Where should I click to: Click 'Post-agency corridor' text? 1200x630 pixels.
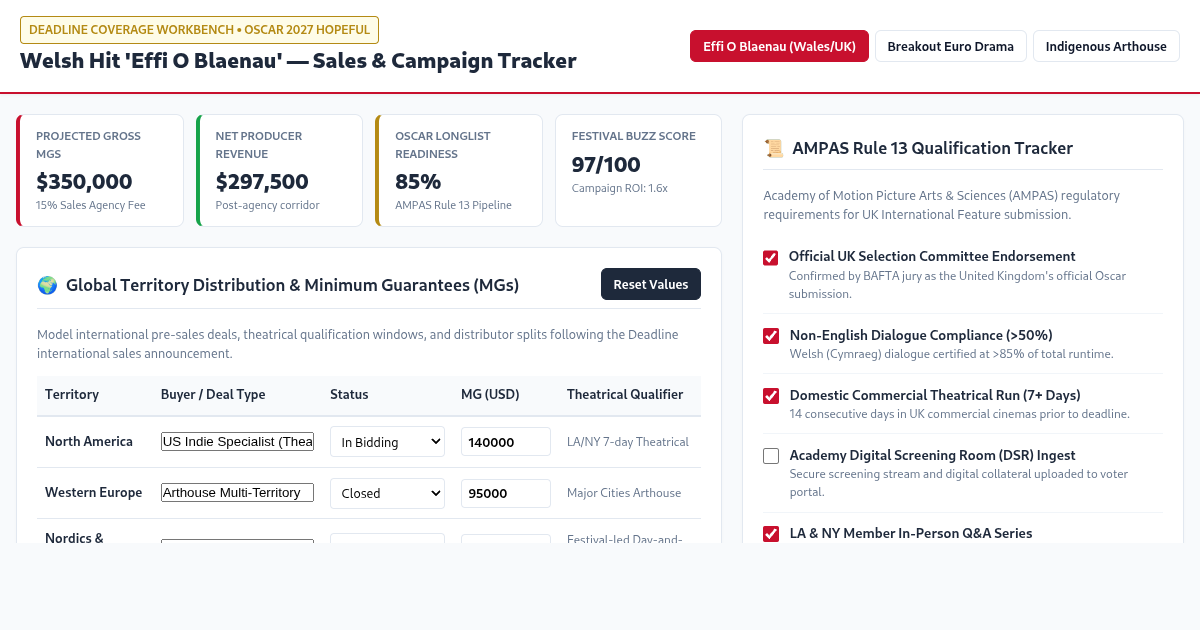(268, 205)
